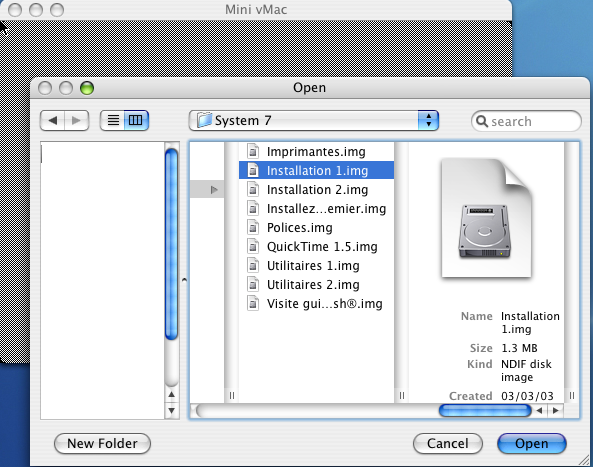Select Imprimantes.img file icon
Viewport: 593px width, 467px height.
point(253,152)
